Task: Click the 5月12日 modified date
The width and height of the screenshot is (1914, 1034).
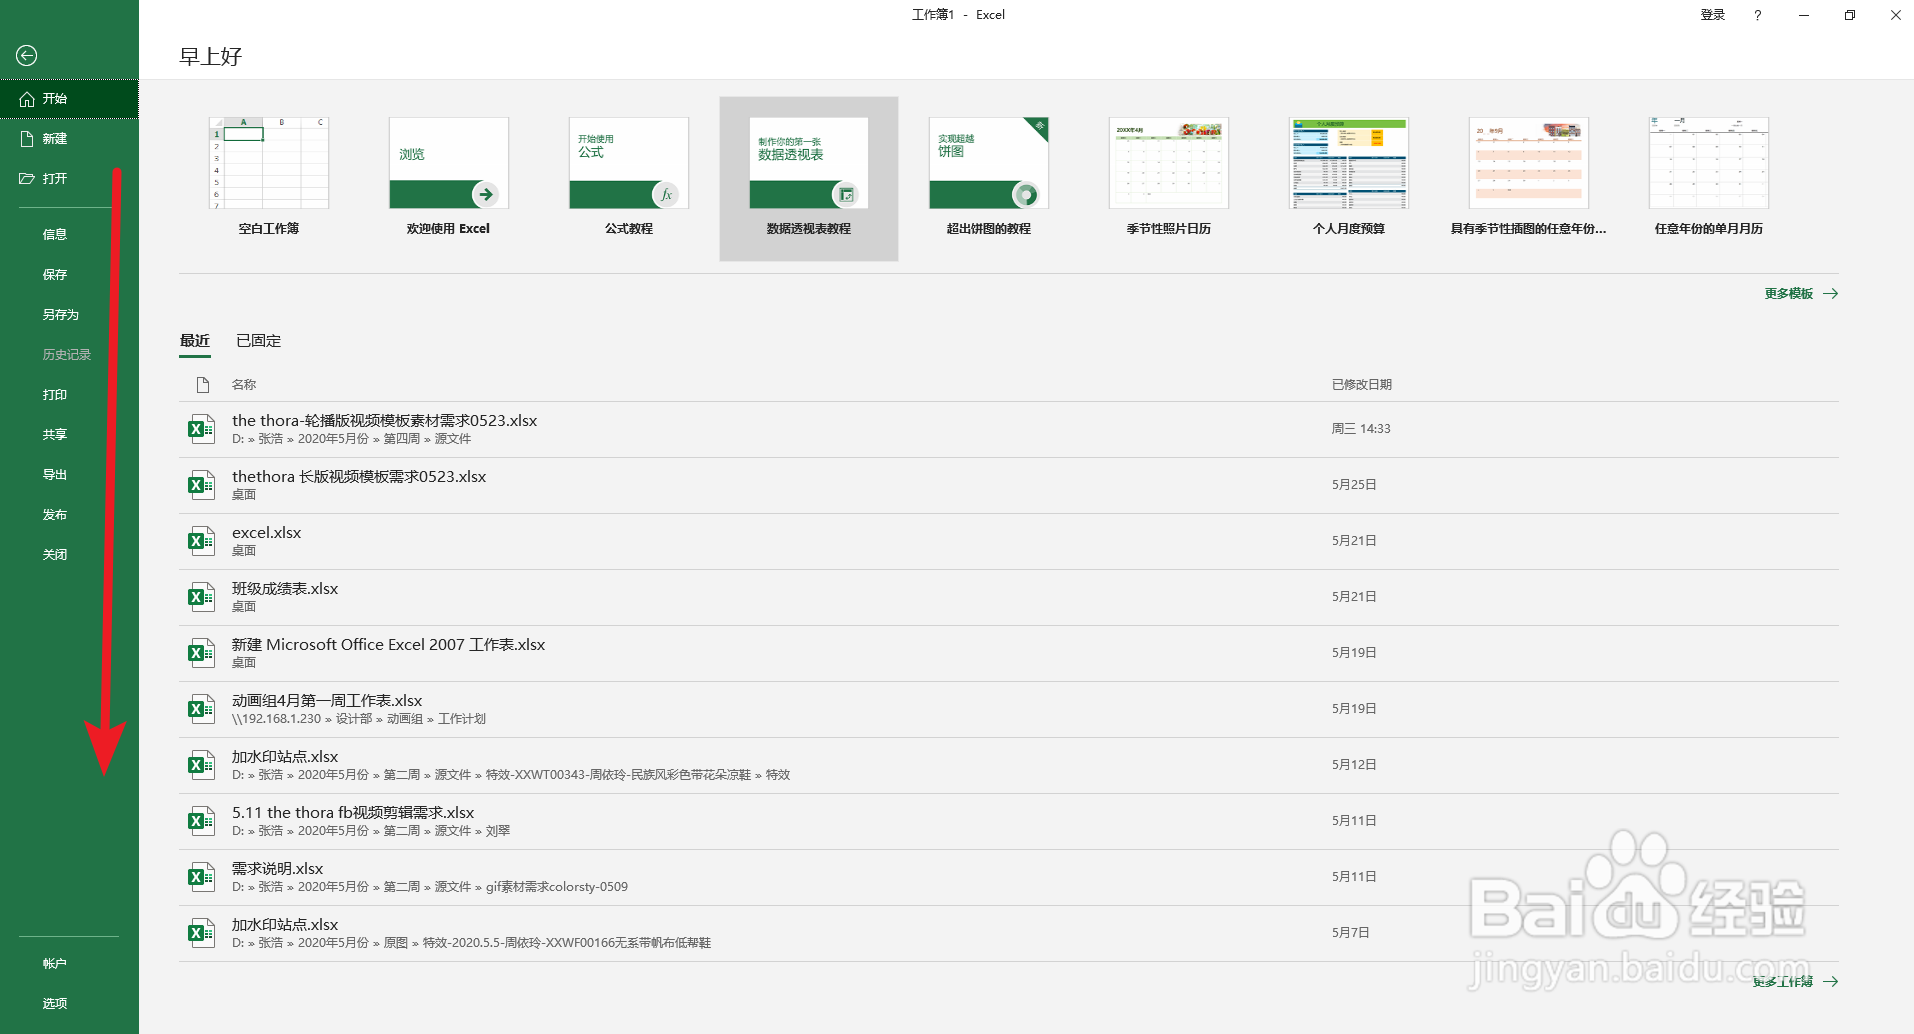Action: [1354, 765]
